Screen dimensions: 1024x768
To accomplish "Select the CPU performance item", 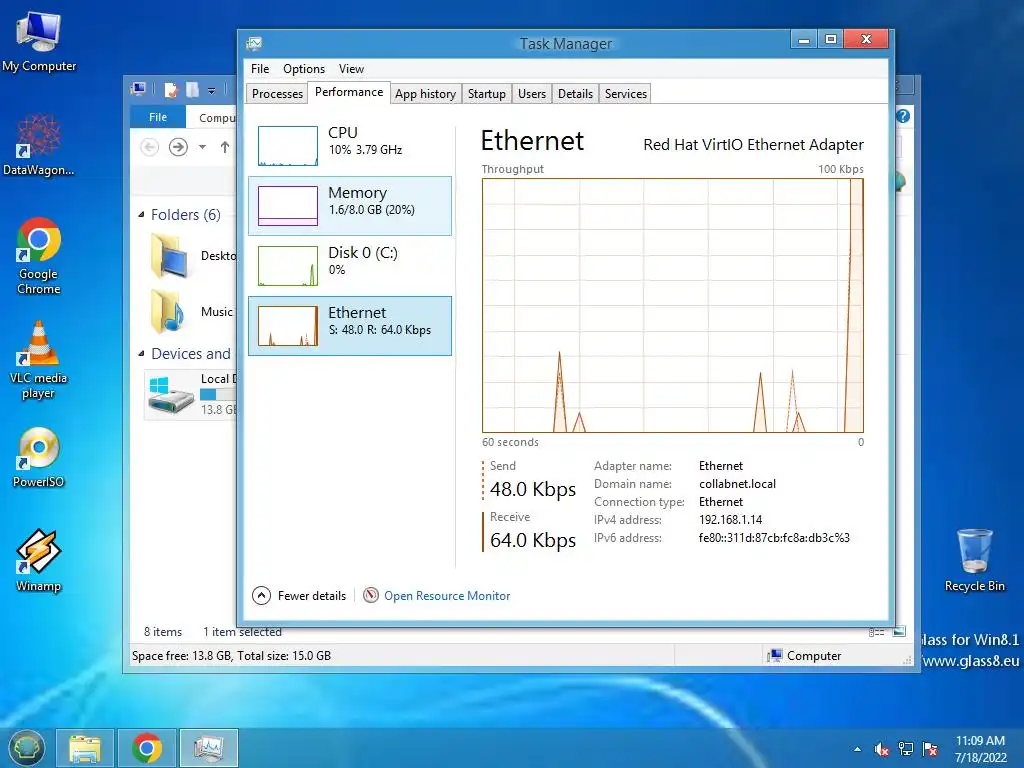I will 350,145.
